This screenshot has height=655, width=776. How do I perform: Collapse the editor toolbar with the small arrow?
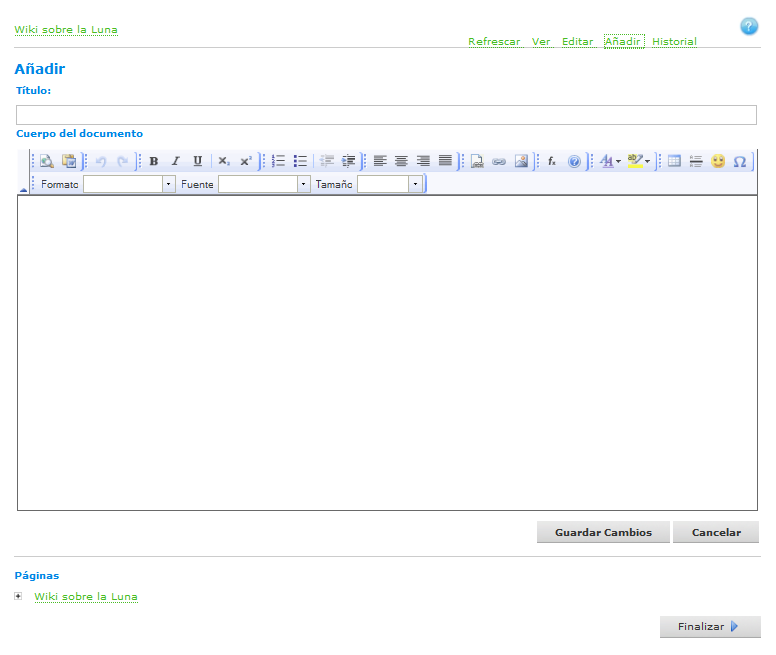pyautogui.click(x=23, y=189)
